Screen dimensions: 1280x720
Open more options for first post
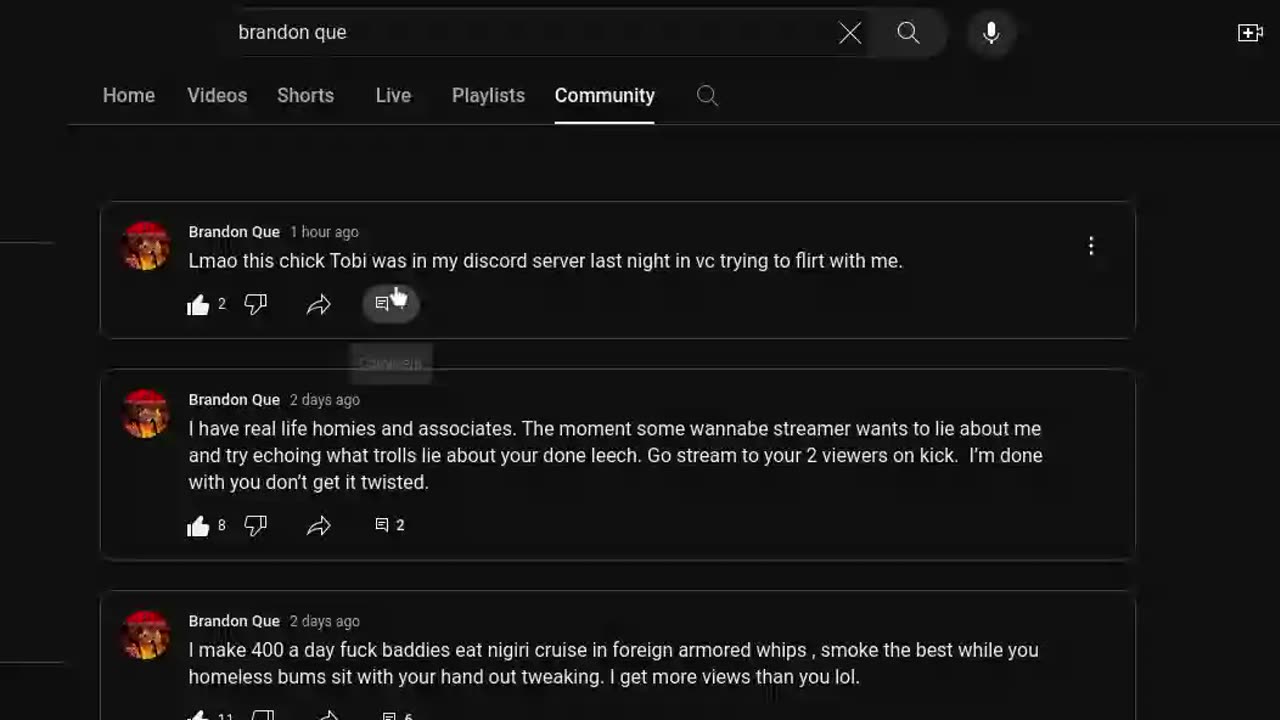(1091, 246)
